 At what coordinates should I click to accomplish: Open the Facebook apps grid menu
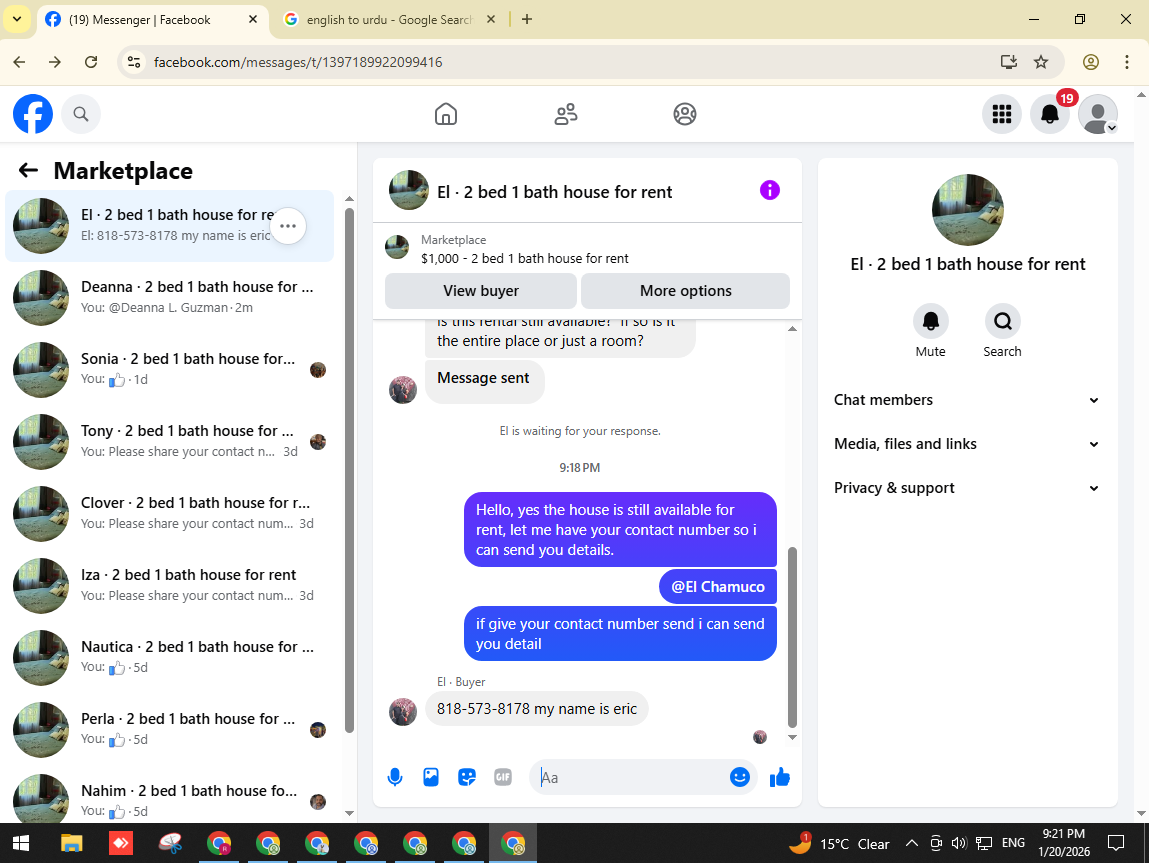1002,114
